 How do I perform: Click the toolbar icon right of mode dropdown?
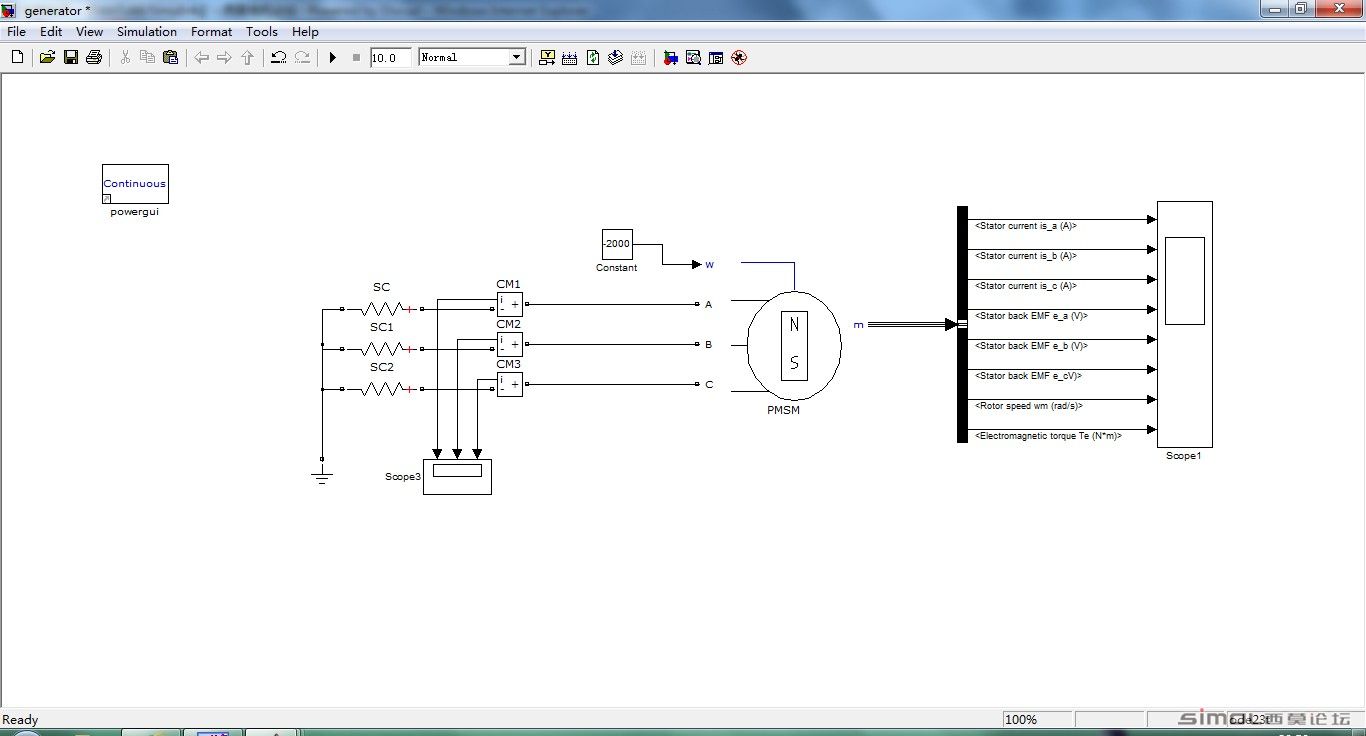click(547, 57)
